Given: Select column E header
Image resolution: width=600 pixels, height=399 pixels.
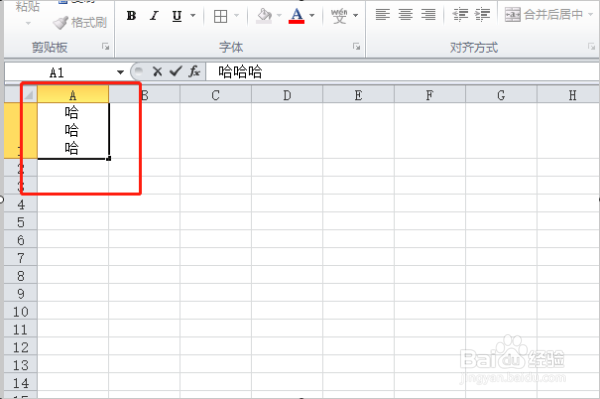Looking at the screenshot, I should pos(358,94).
